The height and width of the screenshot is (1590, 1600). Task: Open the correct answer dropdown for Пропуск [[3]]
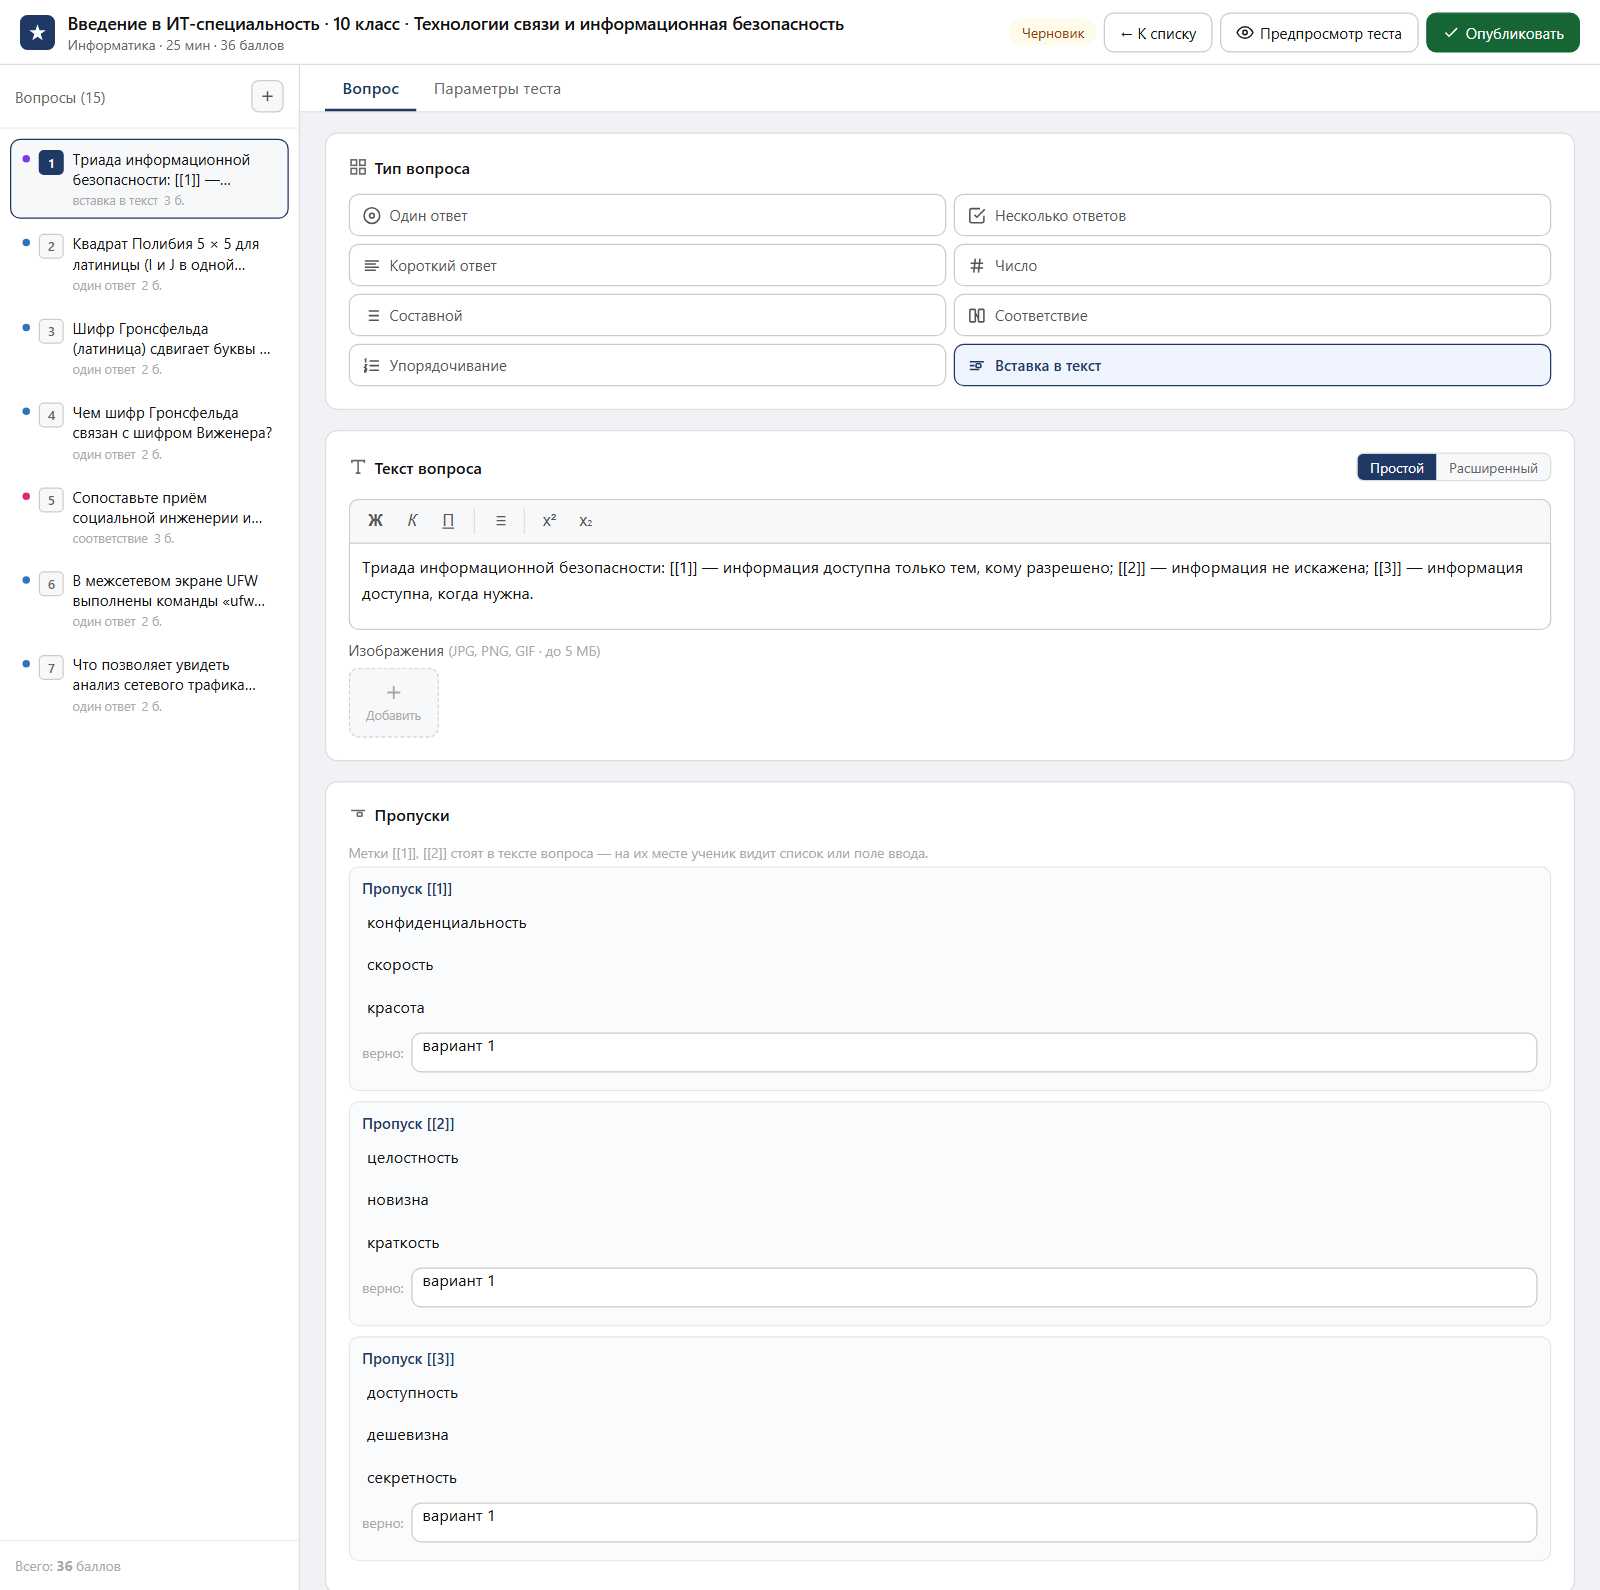coord(974,1523)
